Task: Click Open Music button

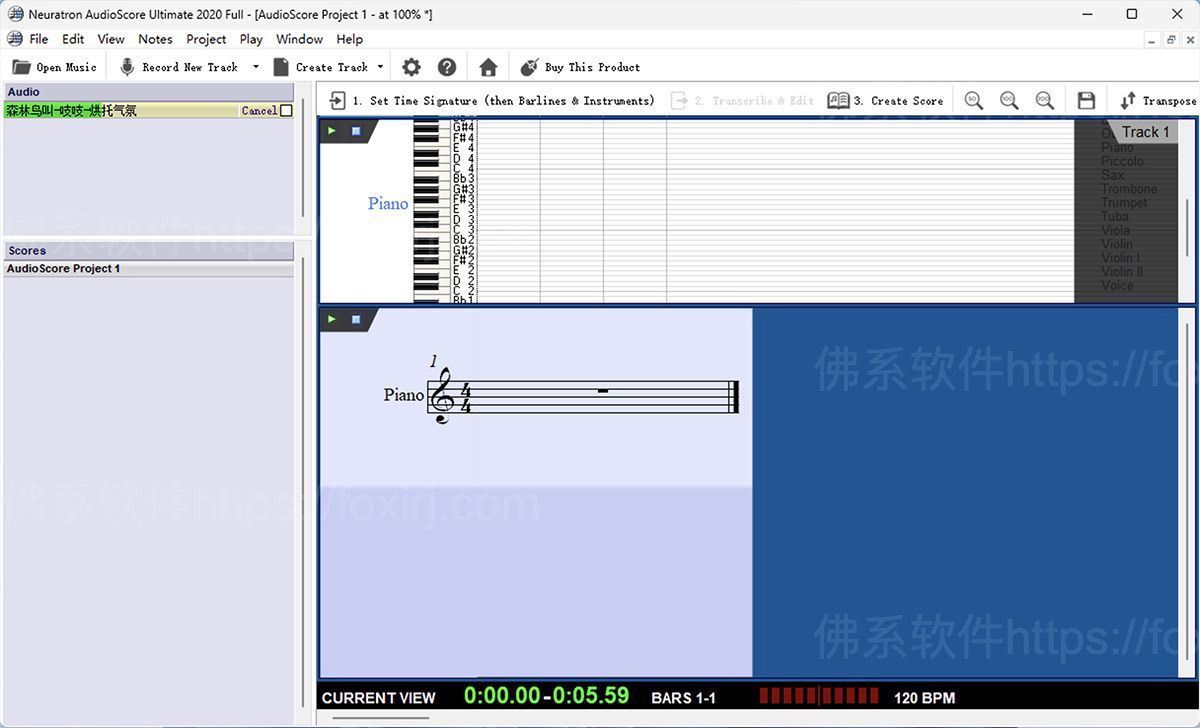Action: click(x=55, y=67)
